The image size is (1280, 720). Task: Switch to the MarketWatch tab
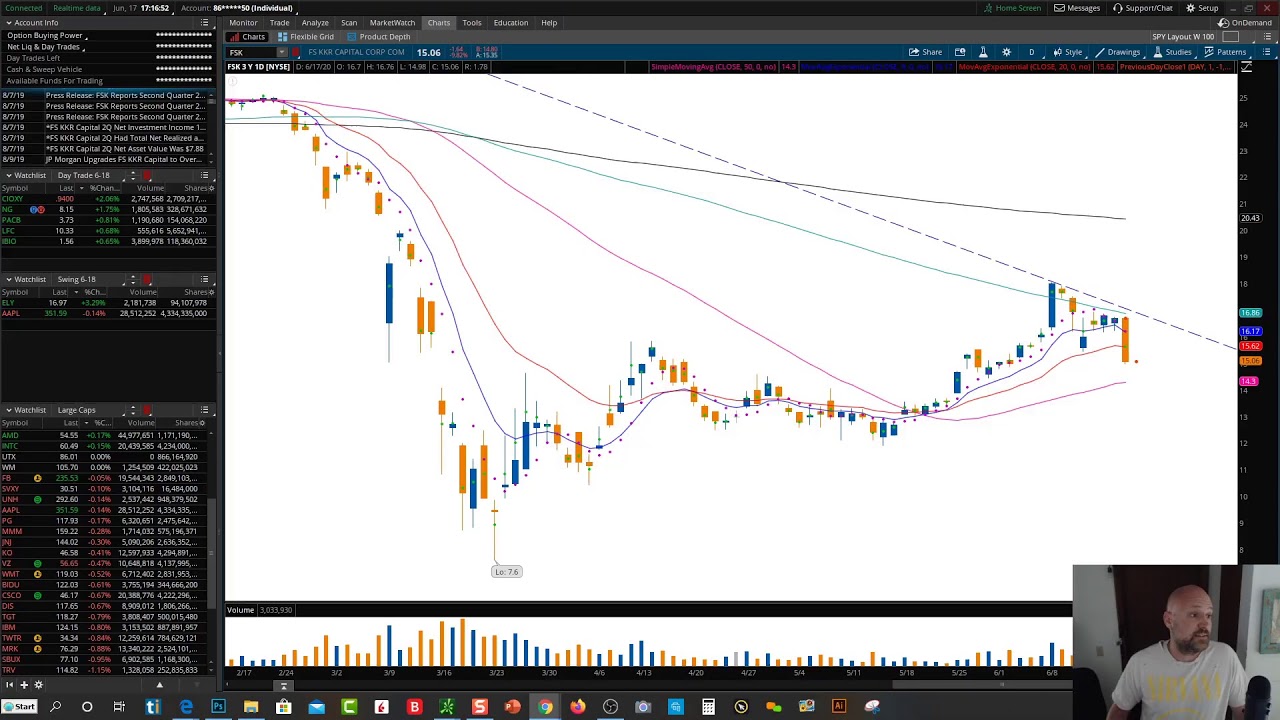(x=392, y=22)
